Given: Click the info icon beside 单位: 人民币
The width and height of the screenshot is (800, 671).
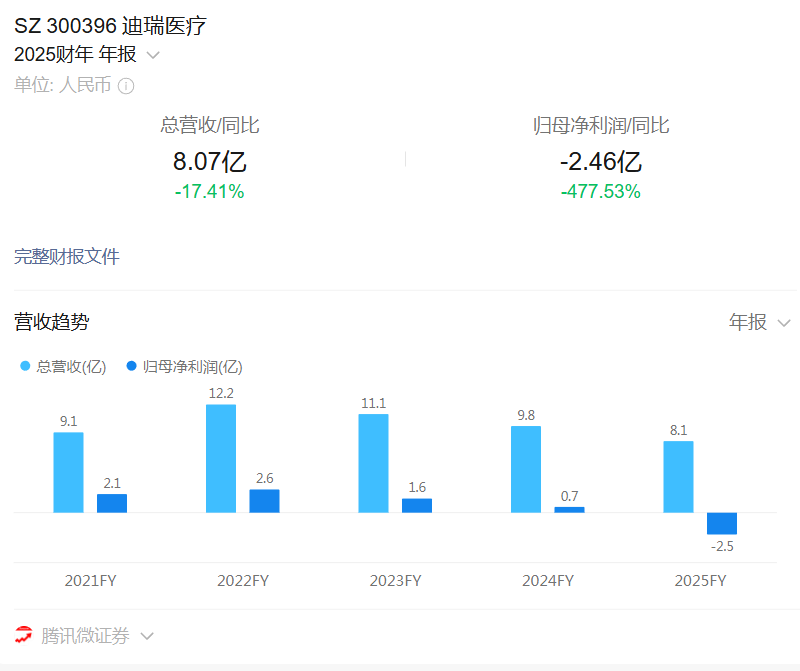Looking at the screenshot, I should 126,86.
